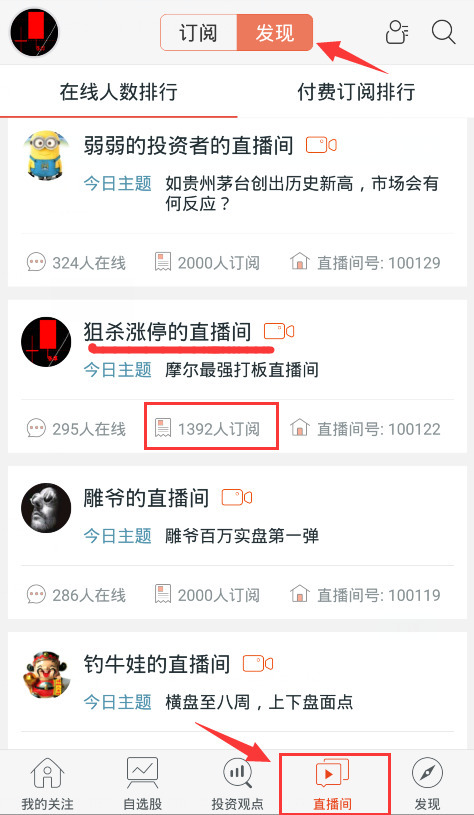Open 发现 compass icon in bottom bar
474x815 pixels.
tap(427, 783)
